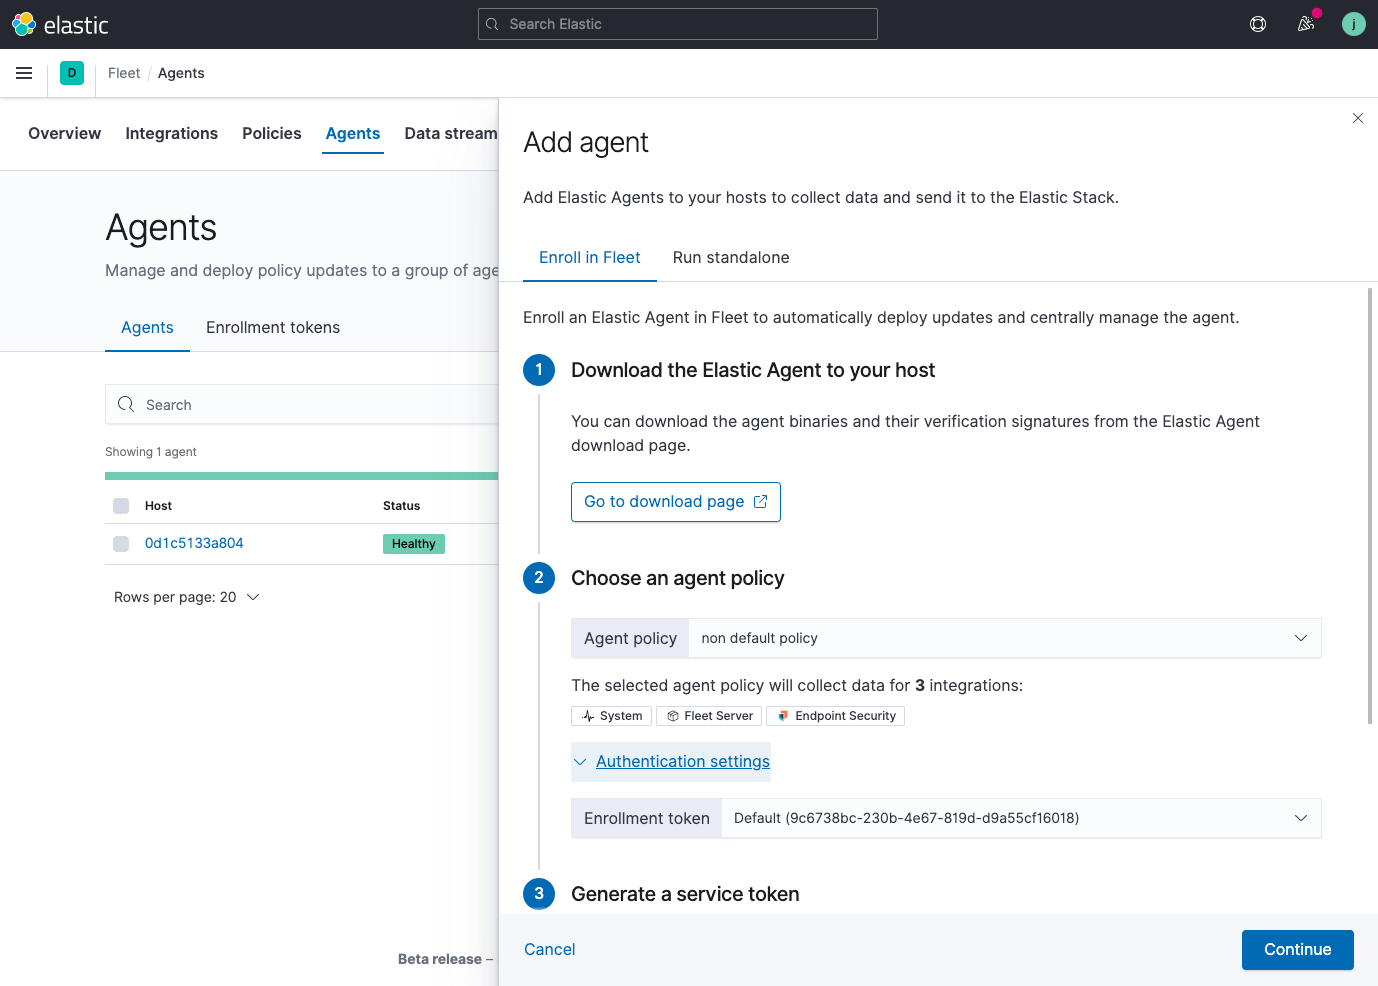Switch to the Run standalone tab
This screenshot has width=1378, height=986.
731,257
